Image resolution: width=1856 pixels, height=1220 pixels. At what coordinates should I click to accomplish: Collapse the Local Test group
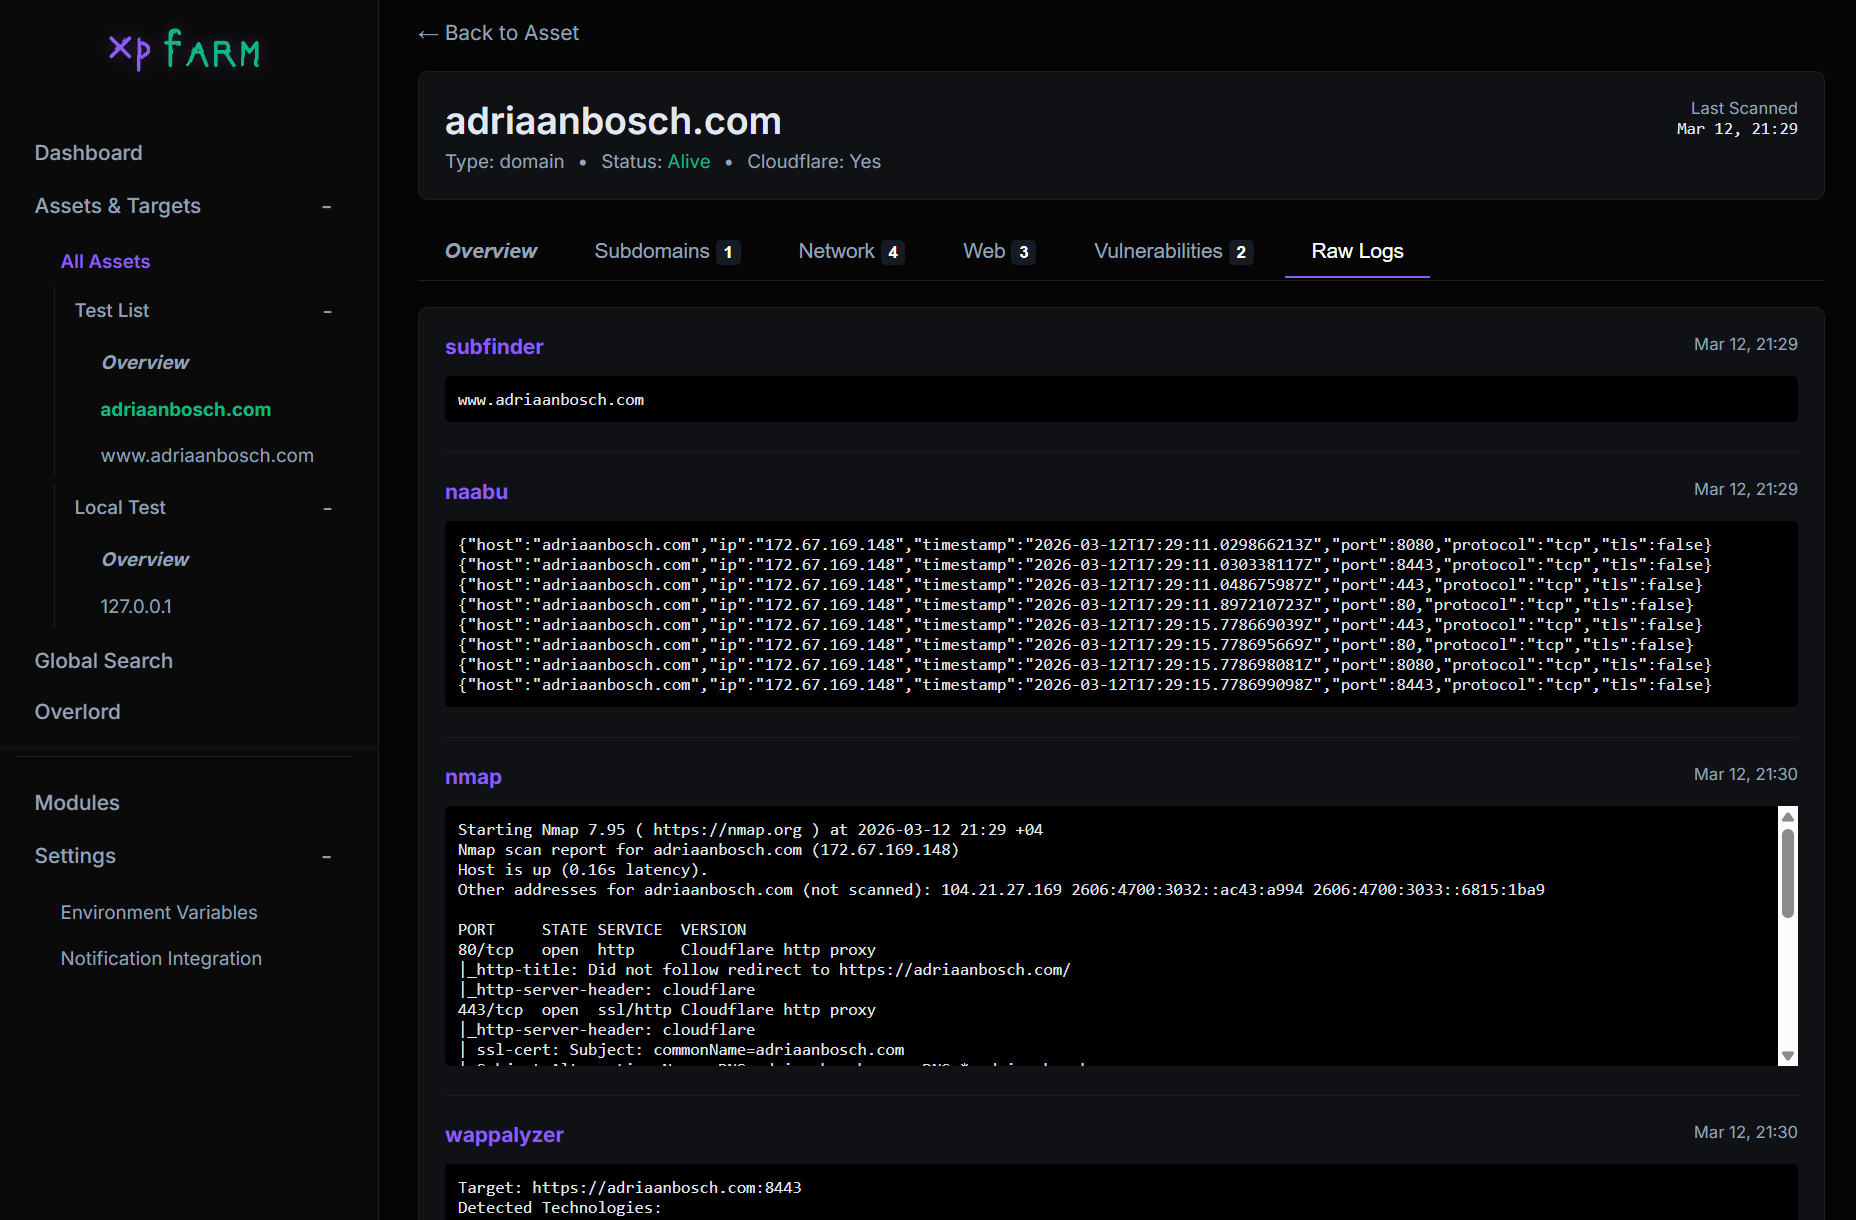[327, 509]
